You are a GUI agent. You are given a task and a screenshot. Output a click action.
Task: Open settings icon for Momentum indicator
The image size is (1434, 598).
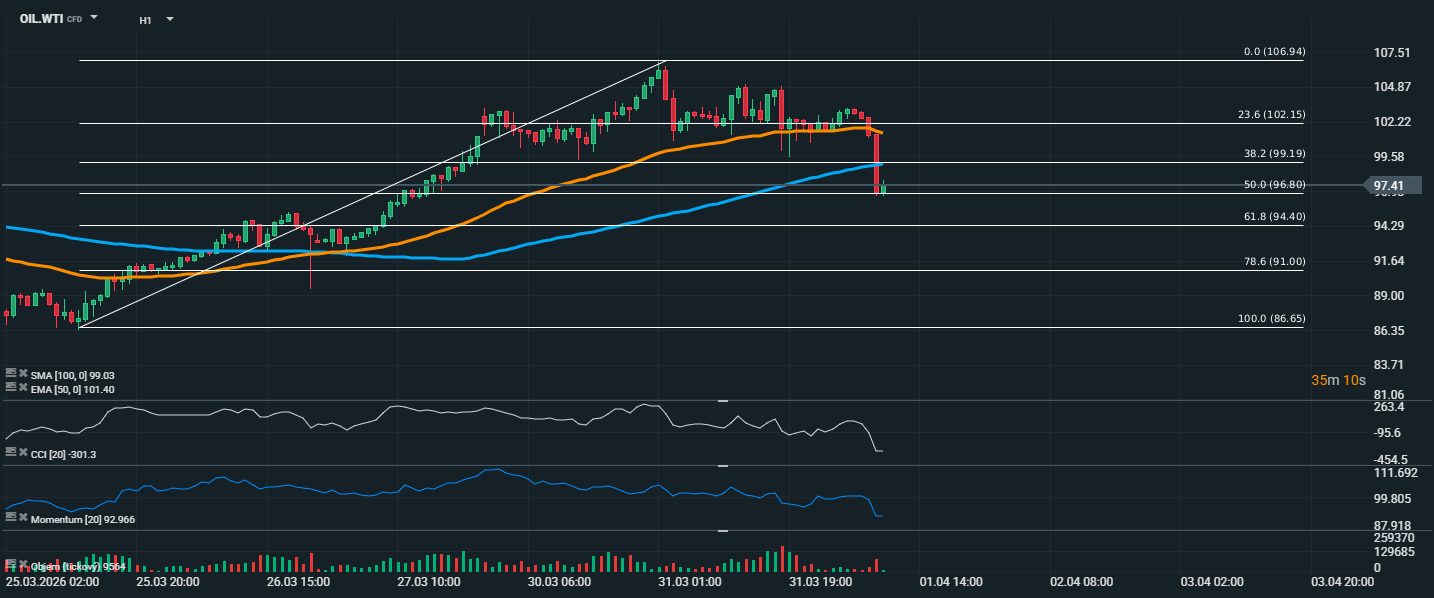click(x=11, y=517)
